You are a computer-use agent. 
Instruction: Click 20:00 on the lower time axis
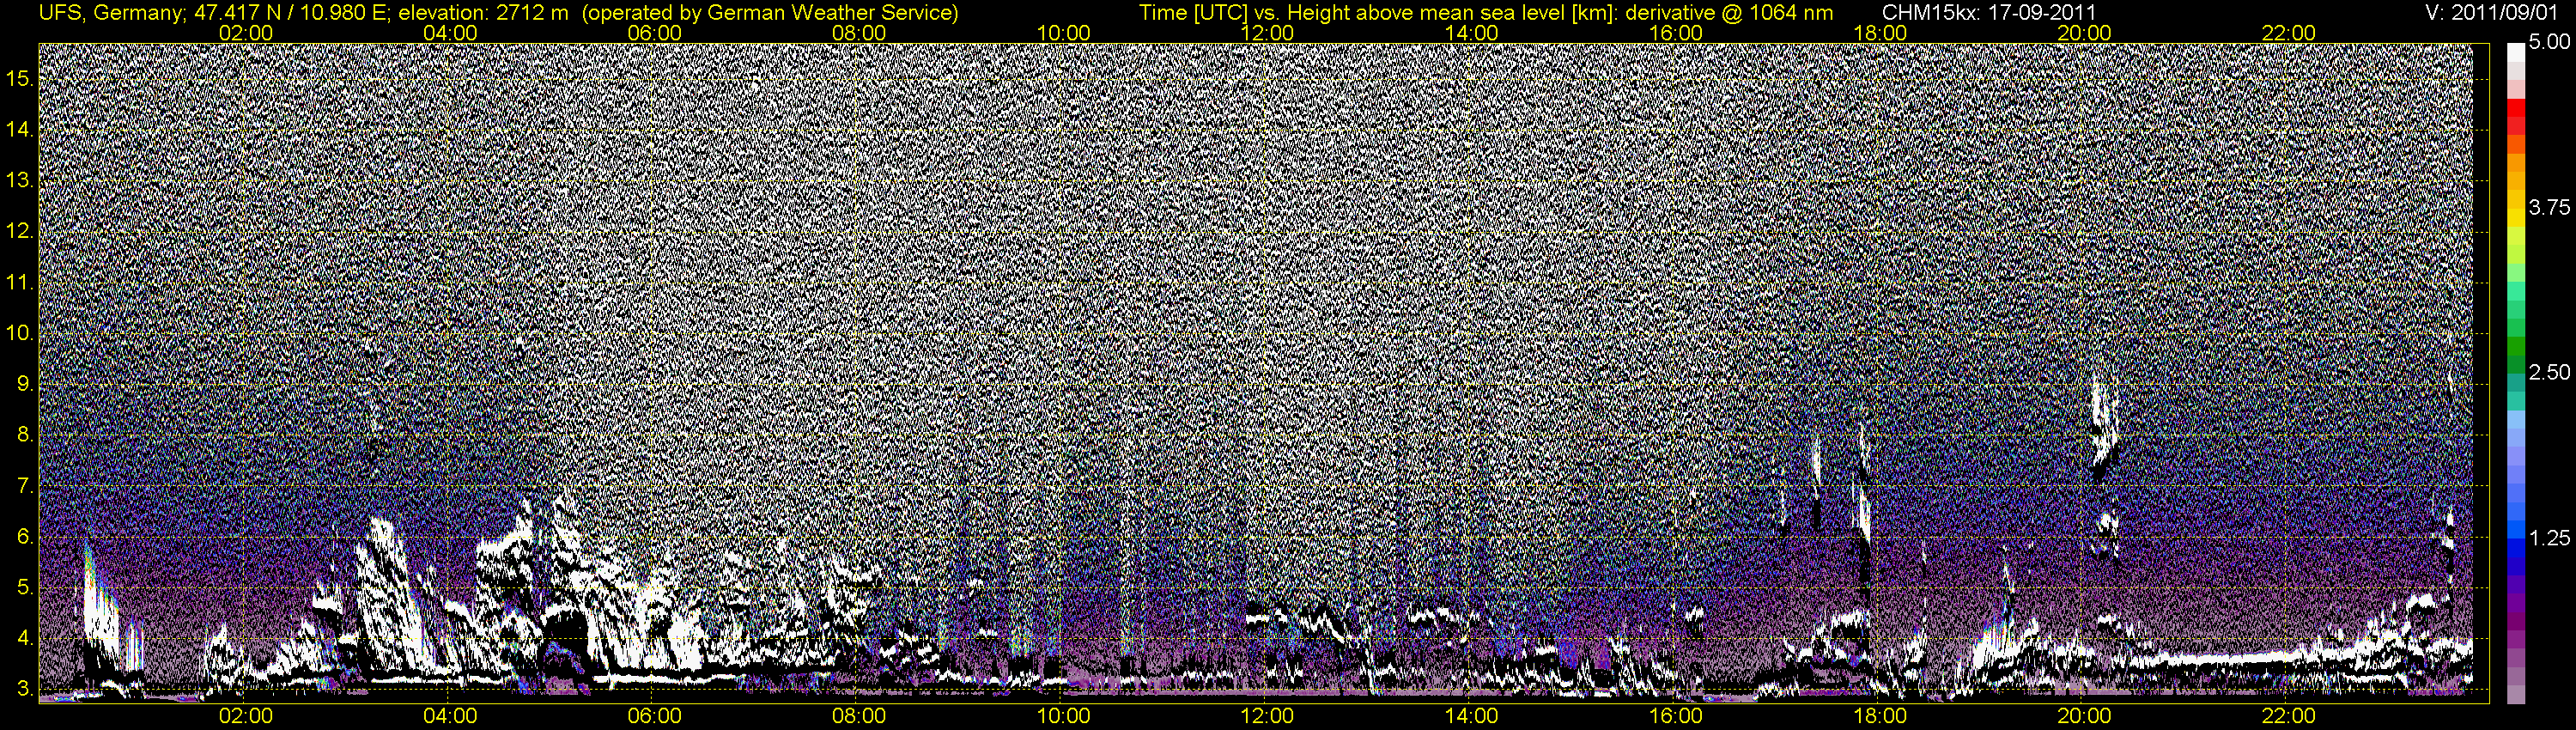2085,716
